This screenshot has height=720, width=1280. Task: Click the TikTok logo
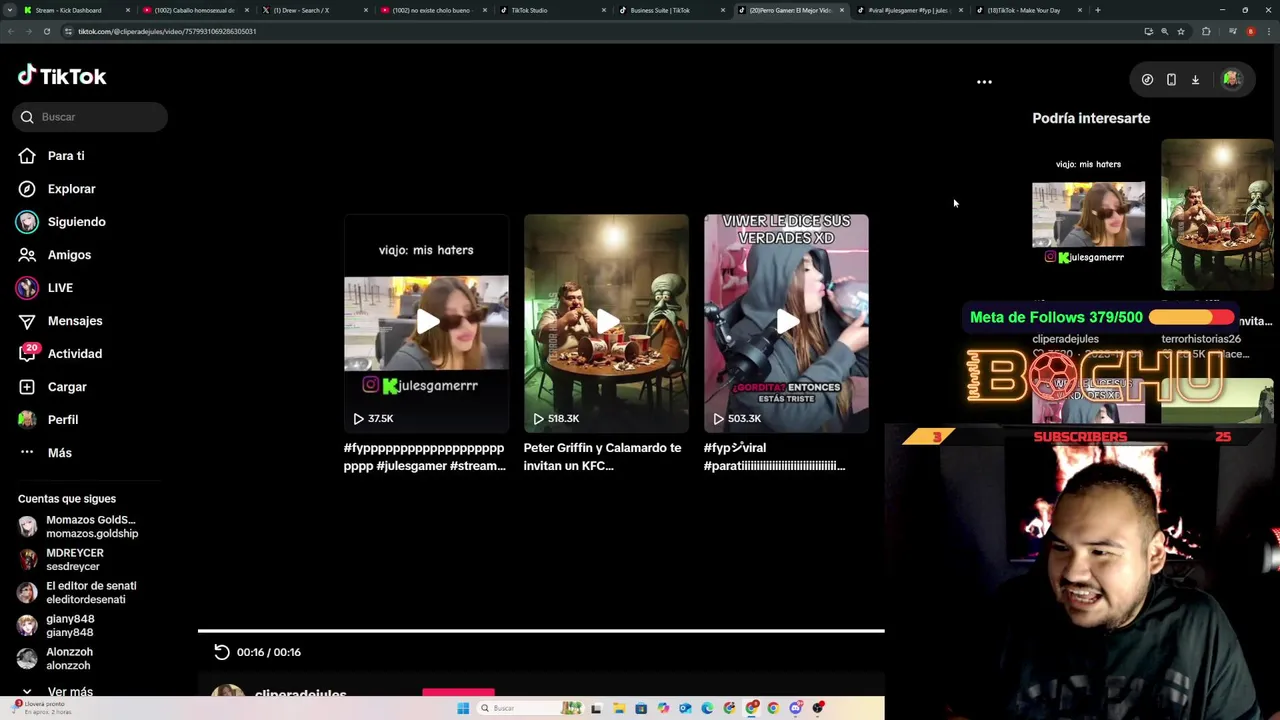click(62, 76)
